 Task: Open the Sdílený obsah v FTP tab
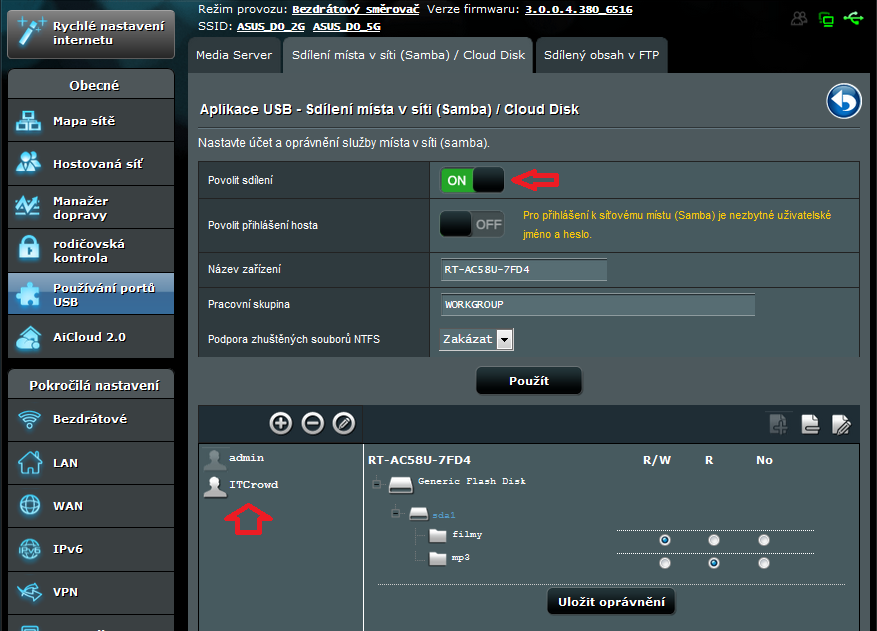click(x=601, y=56)
